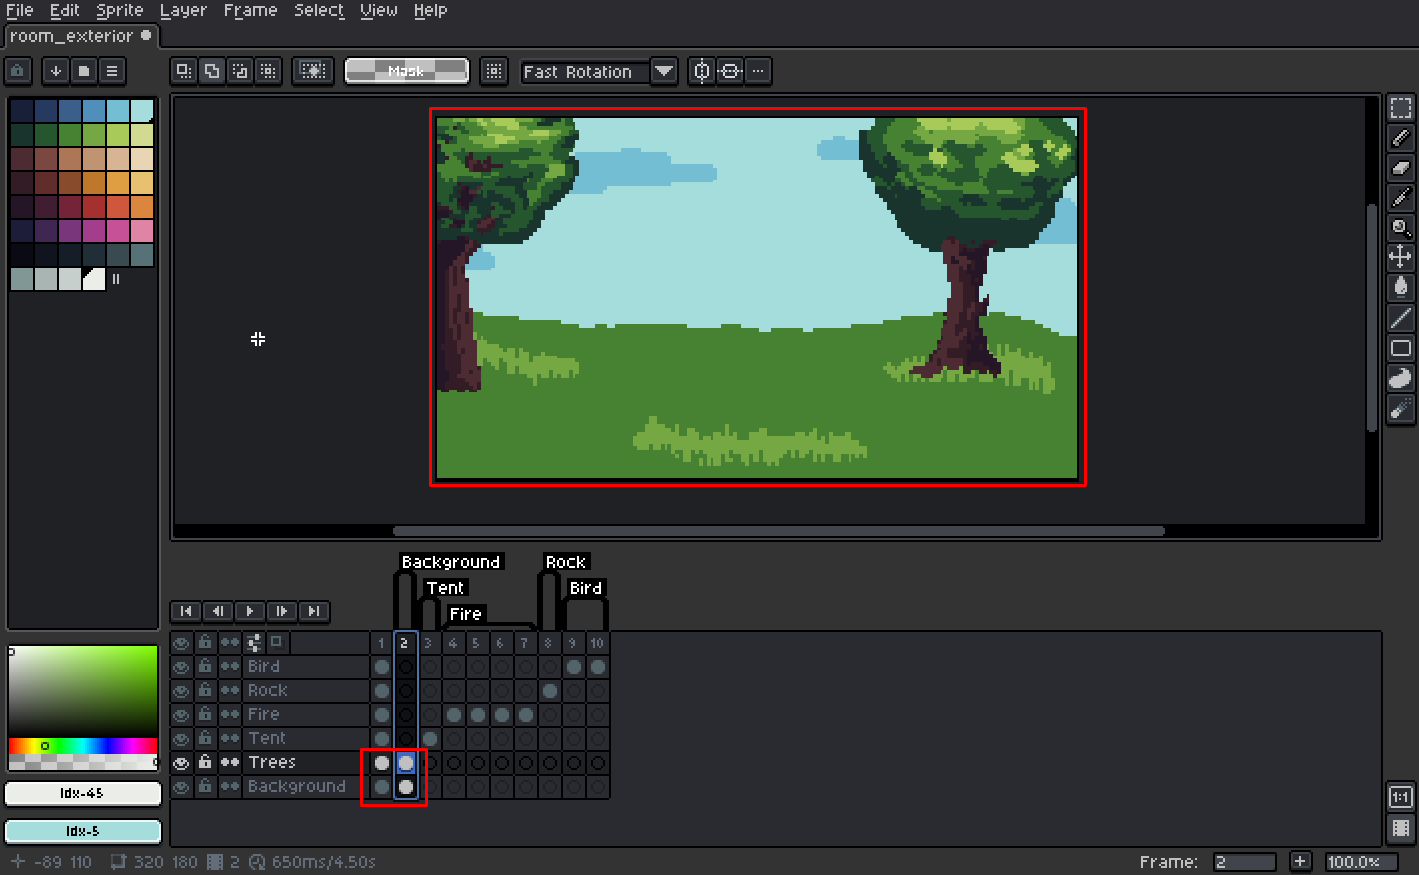Image resolution: width=1419 pixels, height=875 pixels.
Task: Select the Rectangular Marquee tool
Action: click(1400, 108)
